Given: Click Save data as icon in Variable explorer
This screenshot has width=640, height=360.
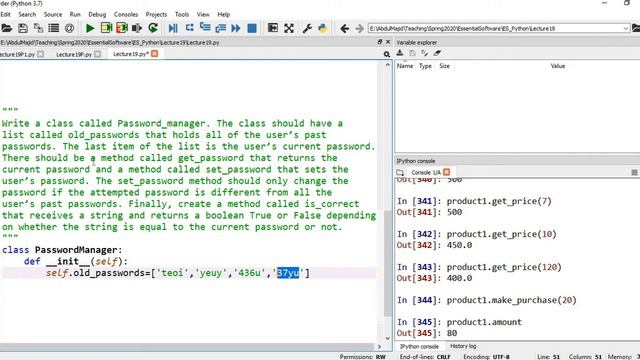Looking at the screenshot, I should pyautogui.click(x=425, y=53).
